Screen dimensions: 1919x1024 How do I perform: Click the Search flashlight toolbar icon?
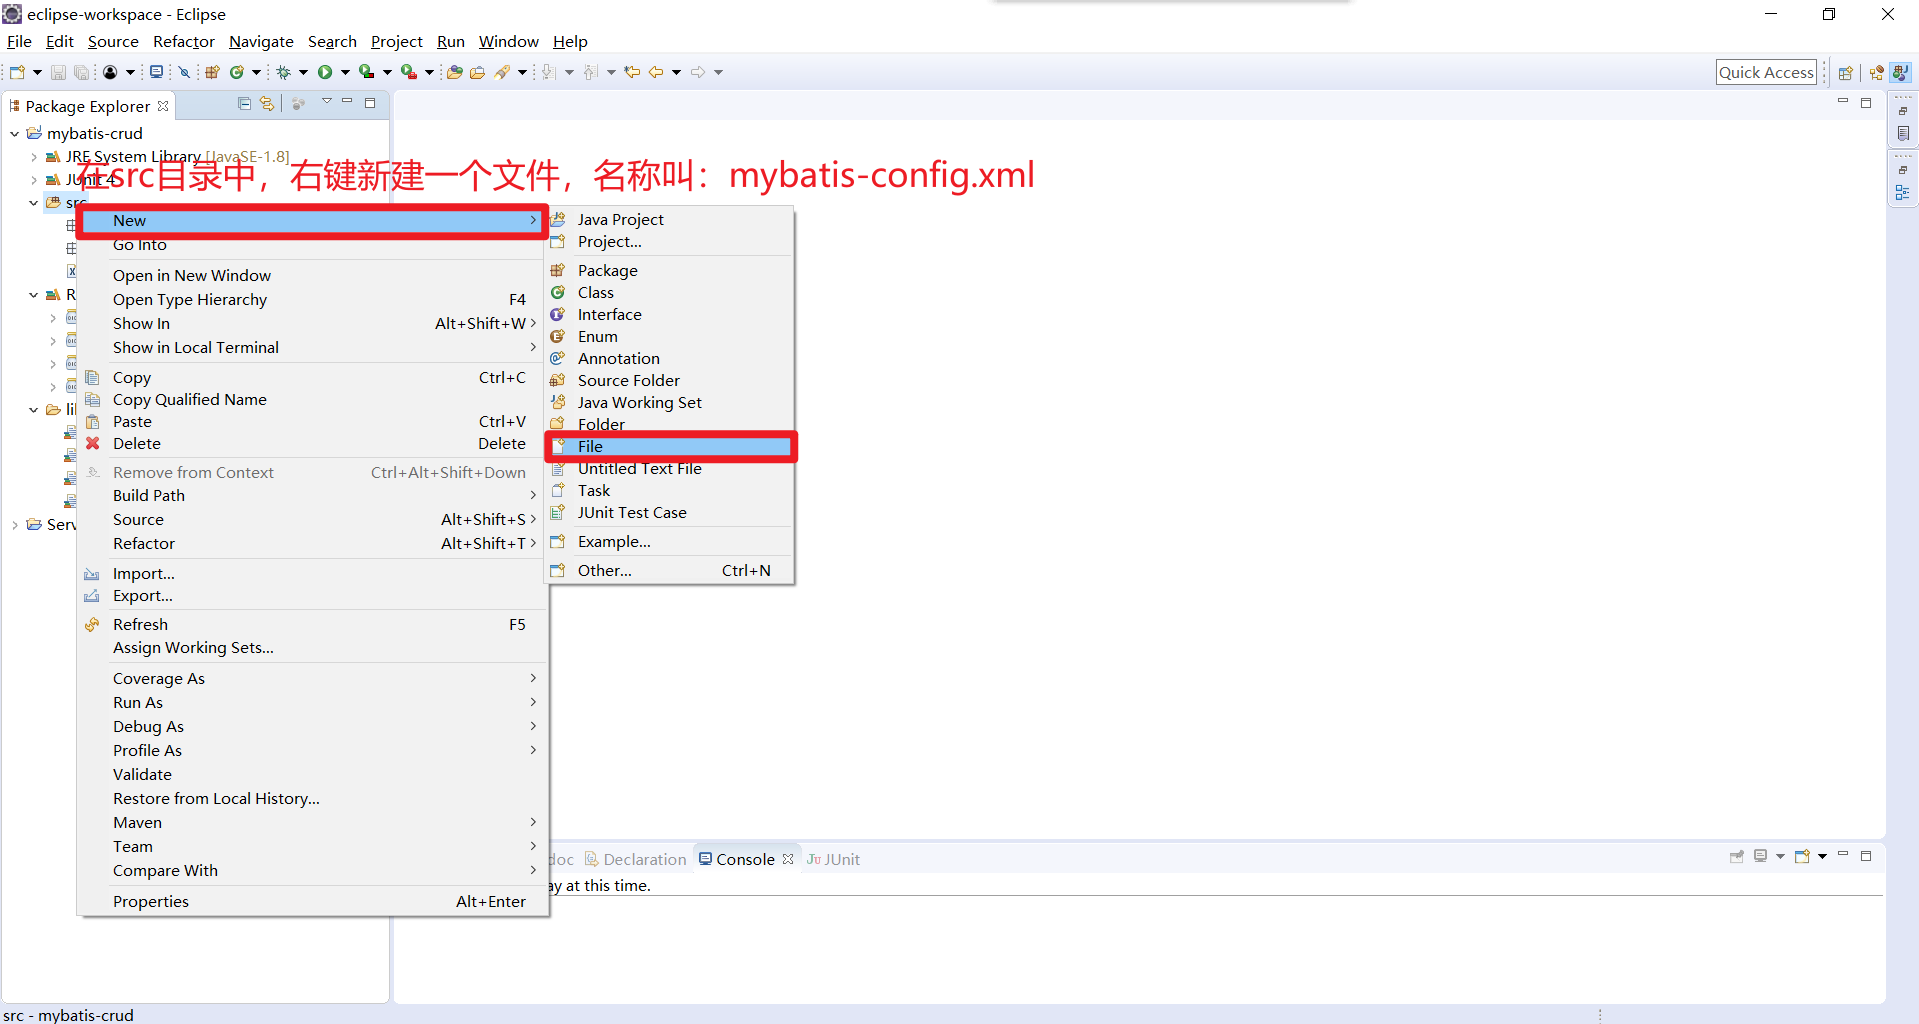click(503, 72)
